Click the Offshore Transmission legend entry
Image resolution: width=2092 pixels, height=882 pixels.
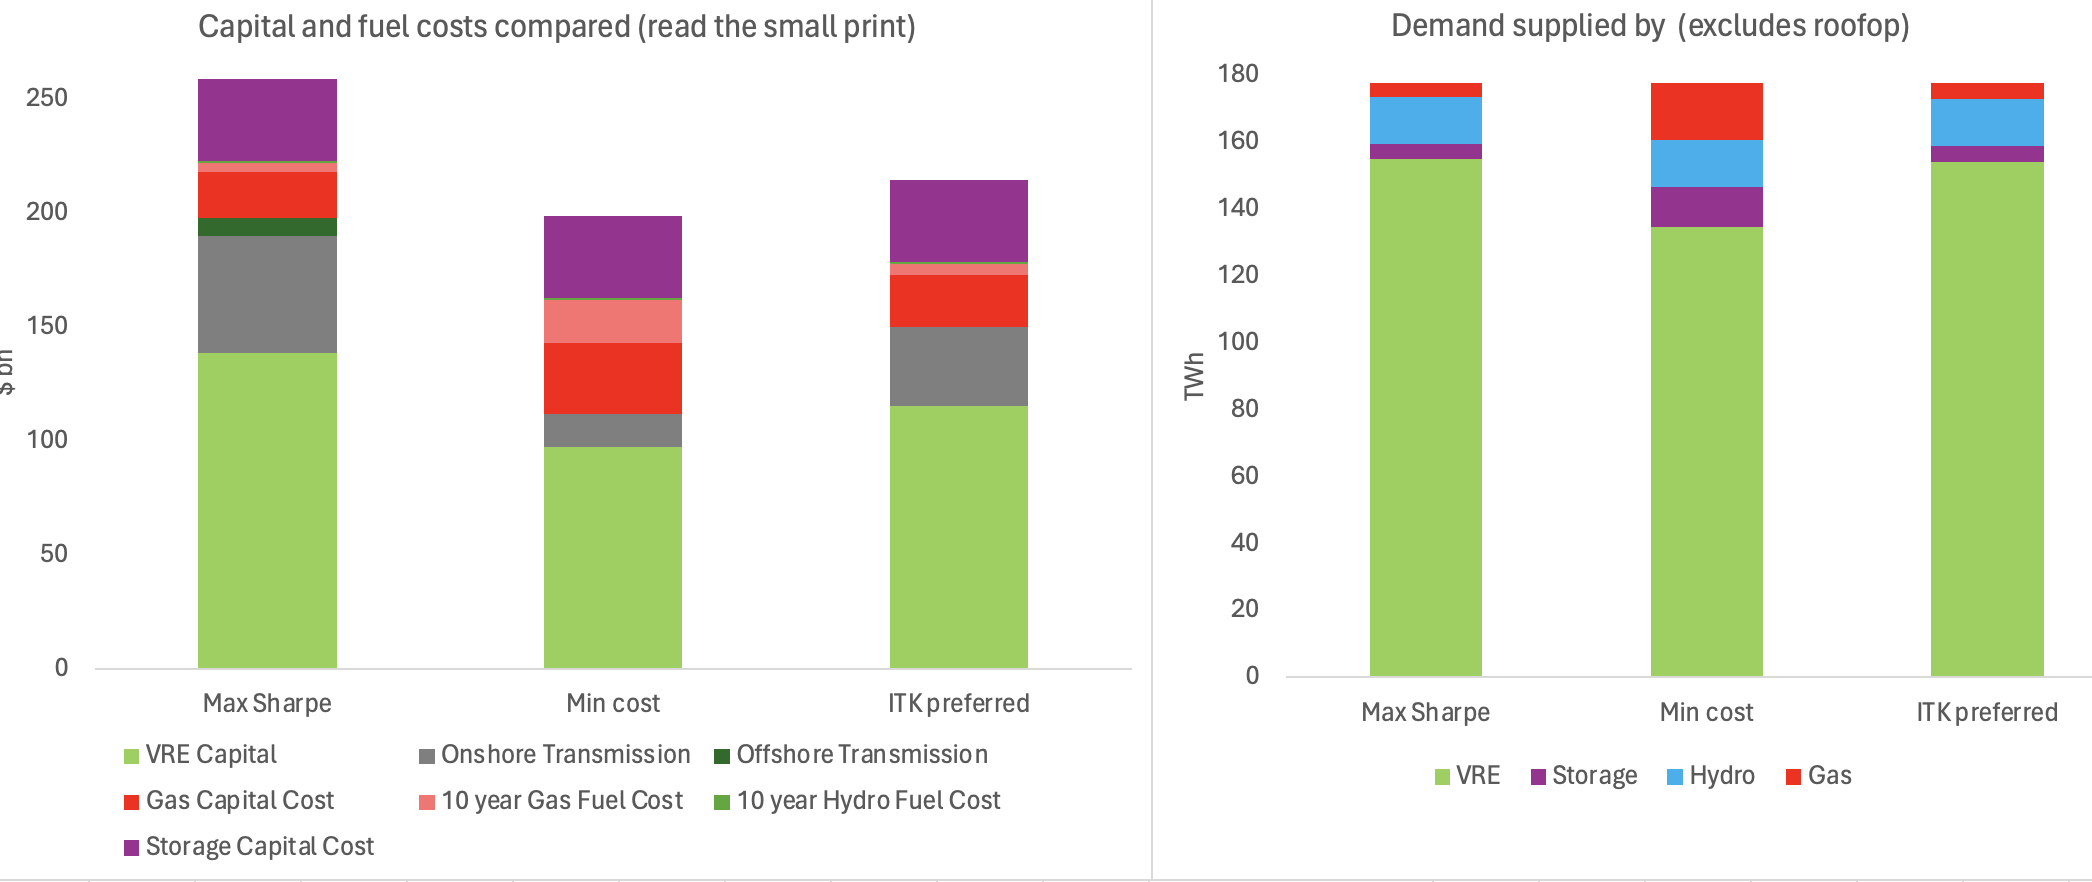(x=851, y=755)
